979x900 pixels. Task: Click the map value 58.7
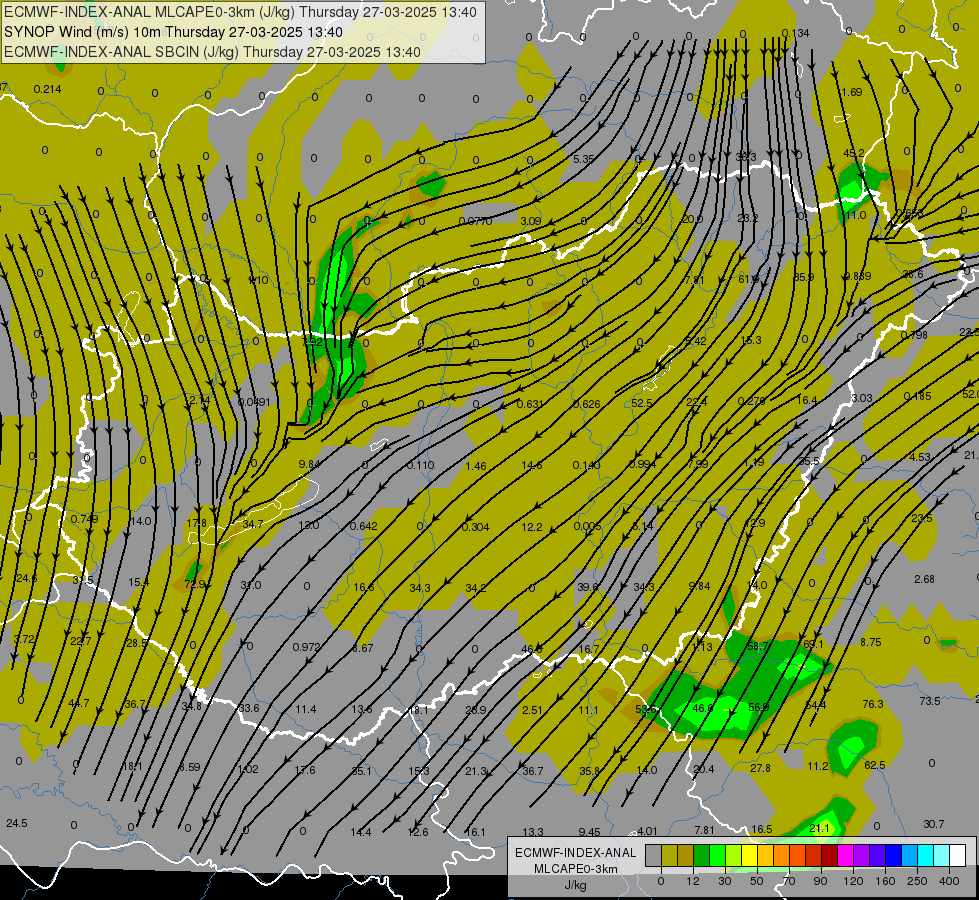pyautogui.click(x=758, y=646)
